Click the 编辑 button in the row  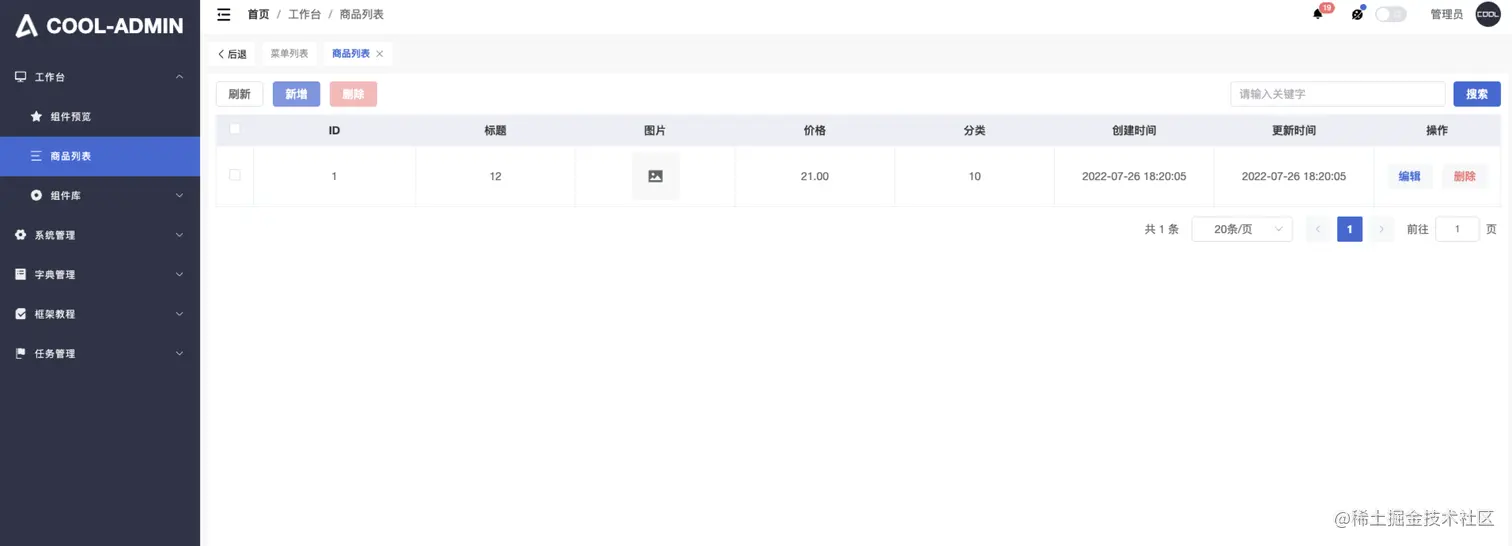pos(1409,176)
